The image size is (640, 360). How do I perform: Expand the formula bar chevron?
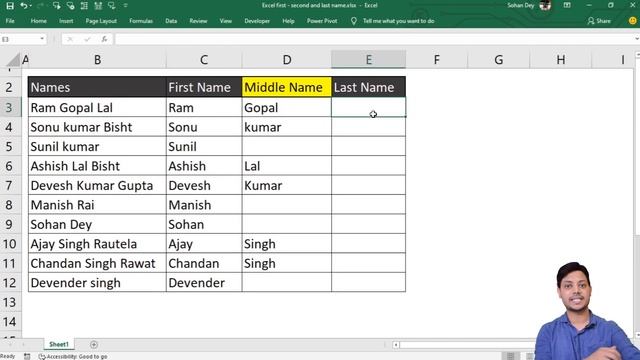637,39
